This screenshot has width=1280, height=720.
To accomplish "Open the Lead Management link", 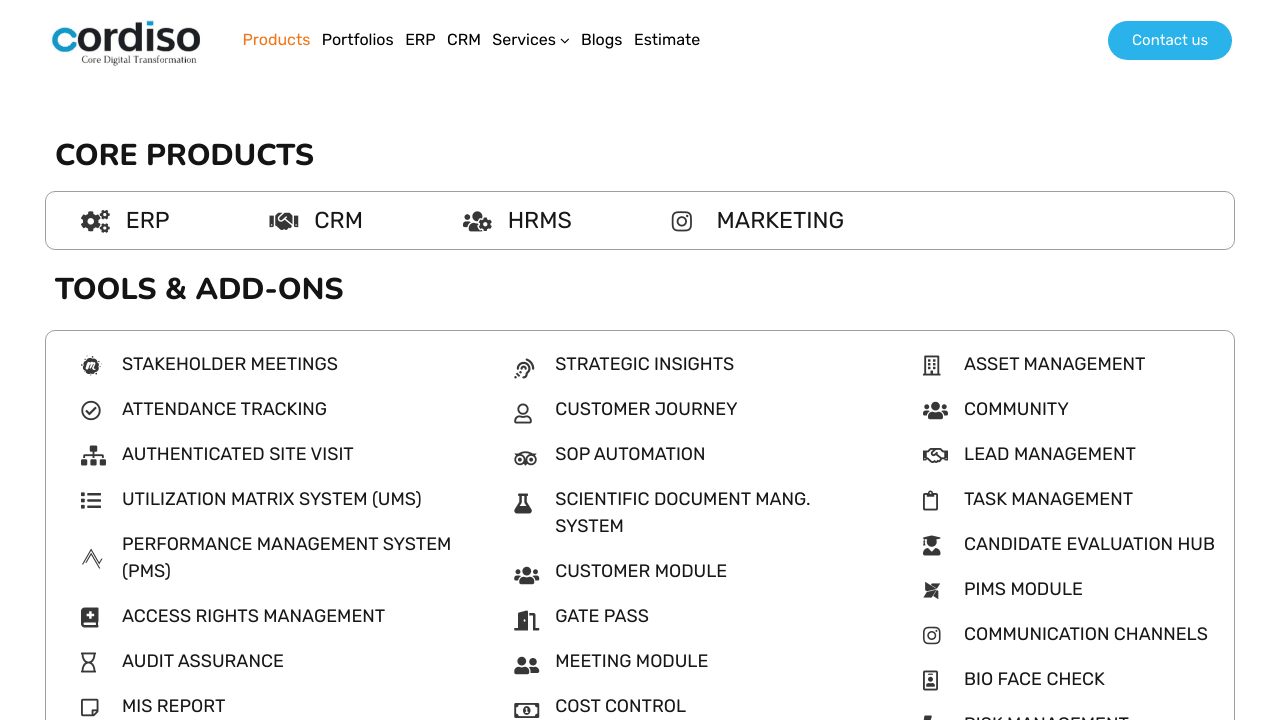I will pyautogui.click(x=1049, y=454).
